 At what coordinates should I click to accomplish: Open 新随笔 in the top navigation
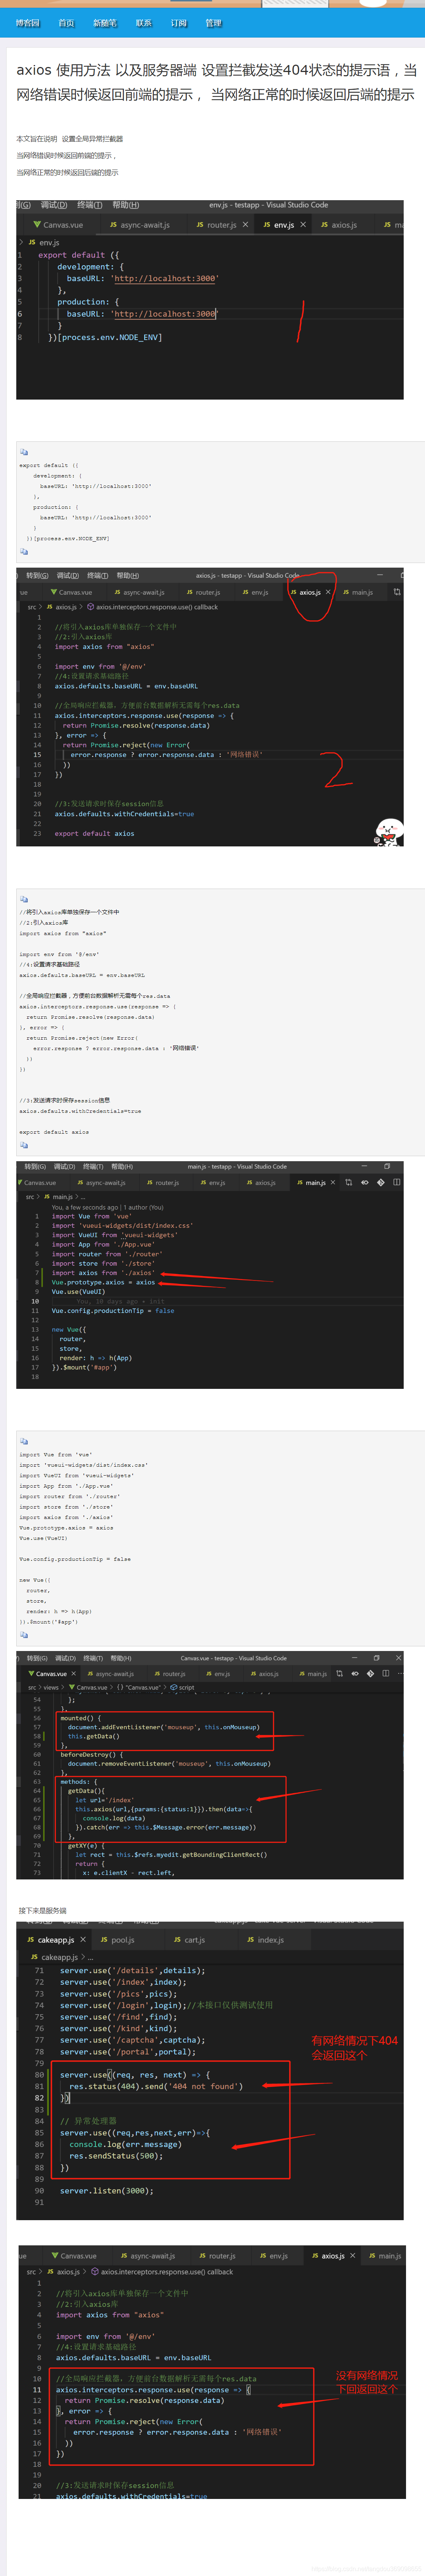point(105,23)
